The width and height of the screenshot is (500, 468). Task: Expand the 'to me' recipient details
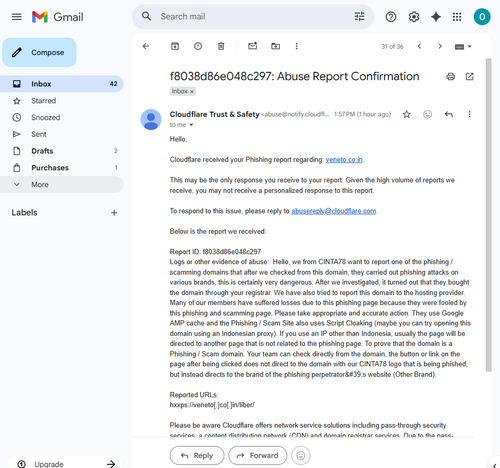[x=191, y=125]
